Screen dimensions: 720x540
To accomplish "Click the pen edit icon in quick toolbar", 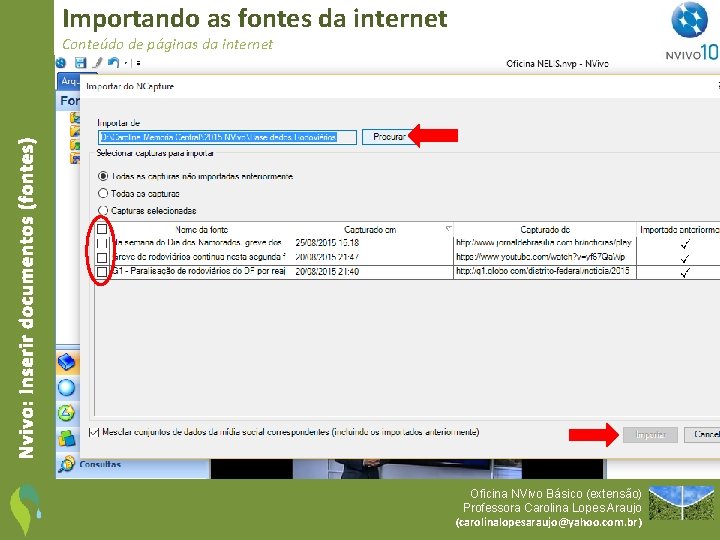I will coord(98,63).
